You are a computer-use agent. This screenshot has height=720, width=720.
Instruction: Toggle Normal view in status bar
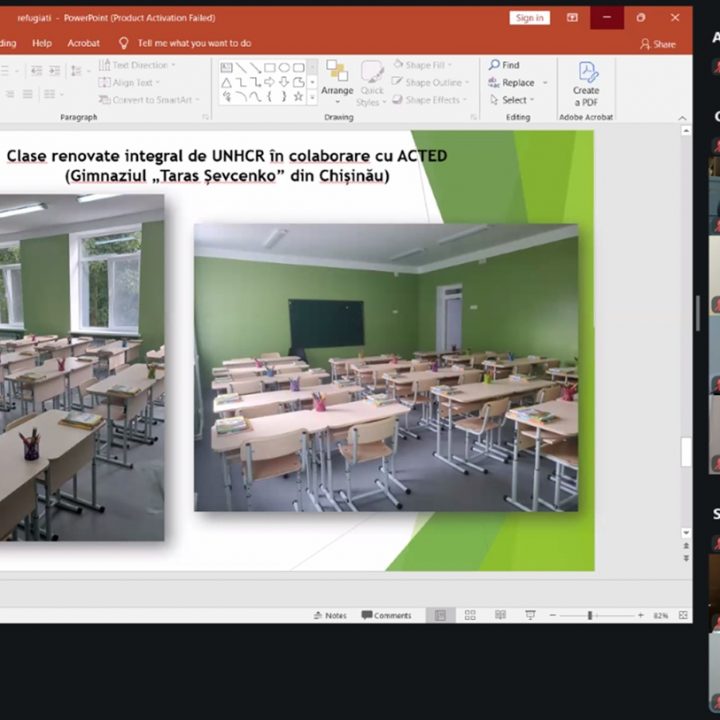point(438,615)
